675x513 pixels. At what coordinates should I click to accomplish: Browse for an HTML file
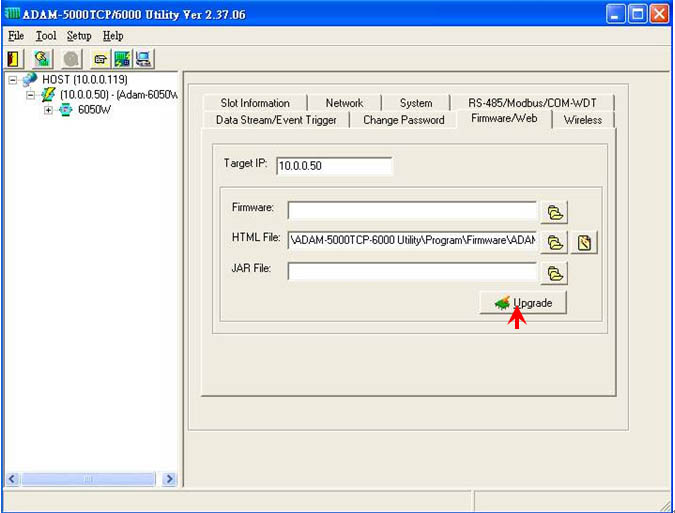554,242
